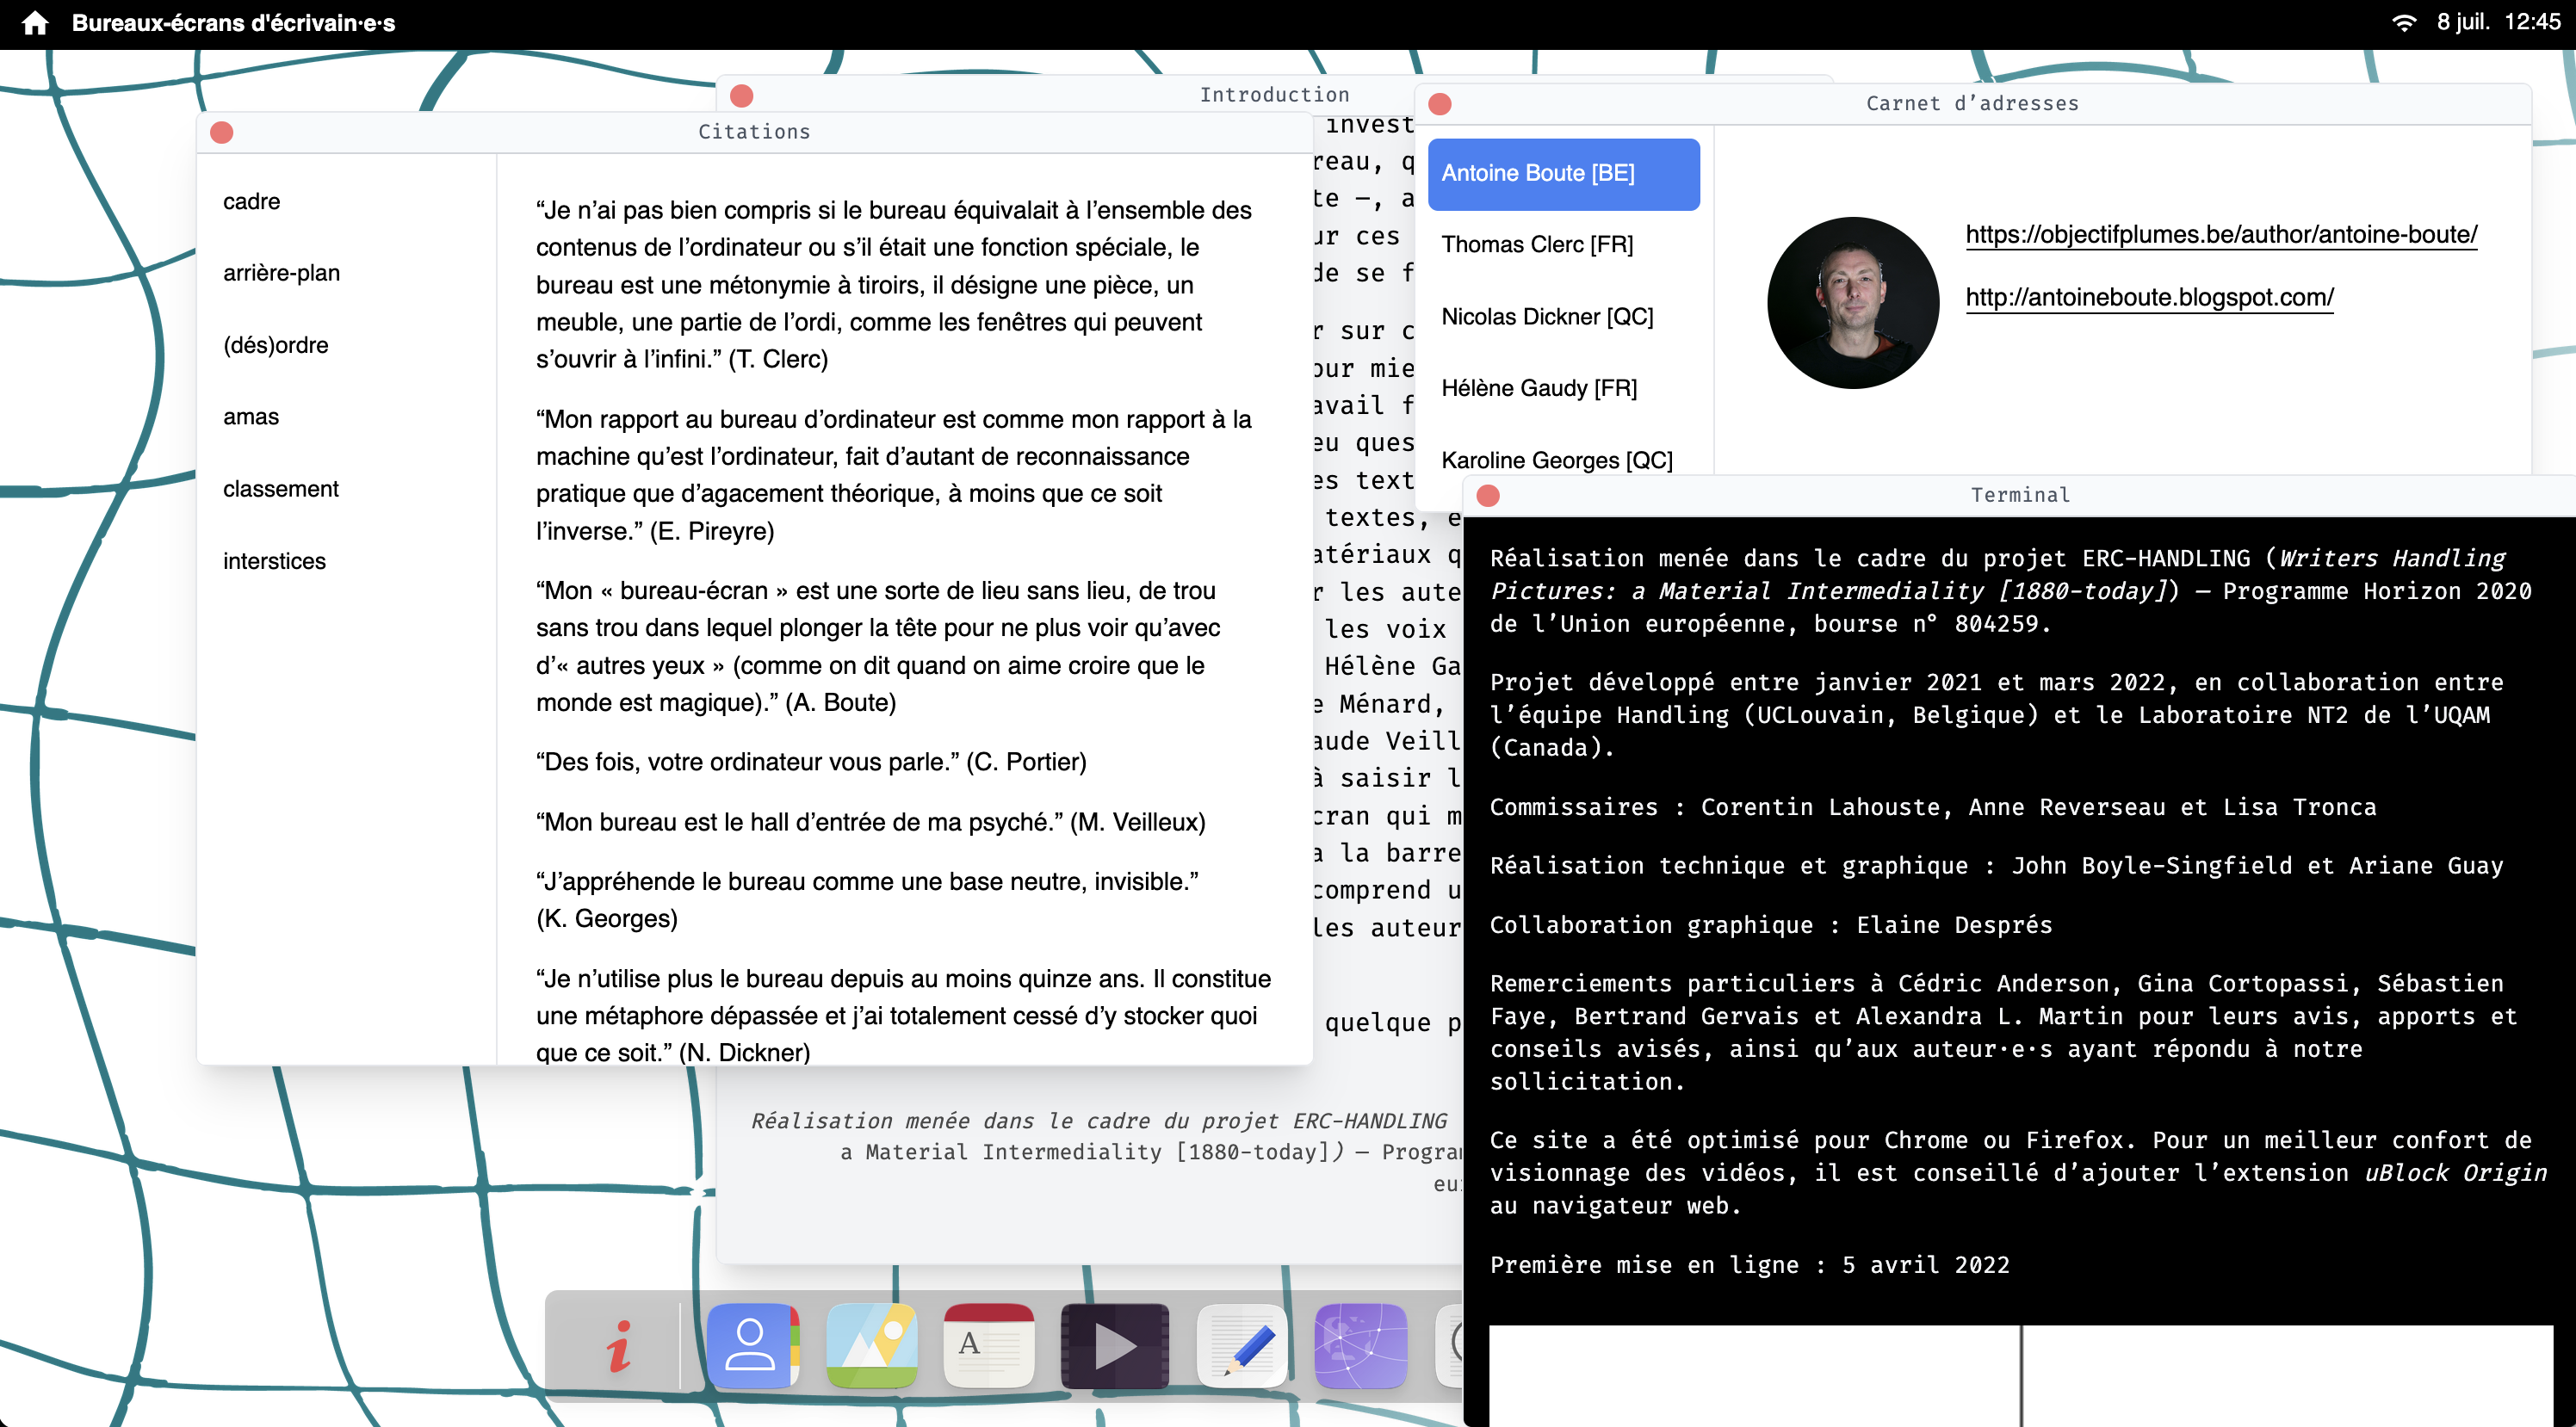
Task: Open the contacts address book dock icon
Action: click(752, 1346)
